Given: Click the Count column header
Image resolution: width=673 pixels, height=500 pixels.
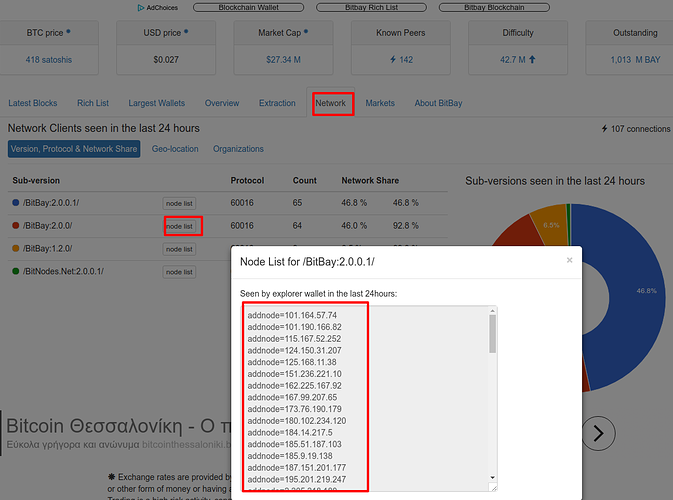Looking at the screenshot, I should (305, 181).
